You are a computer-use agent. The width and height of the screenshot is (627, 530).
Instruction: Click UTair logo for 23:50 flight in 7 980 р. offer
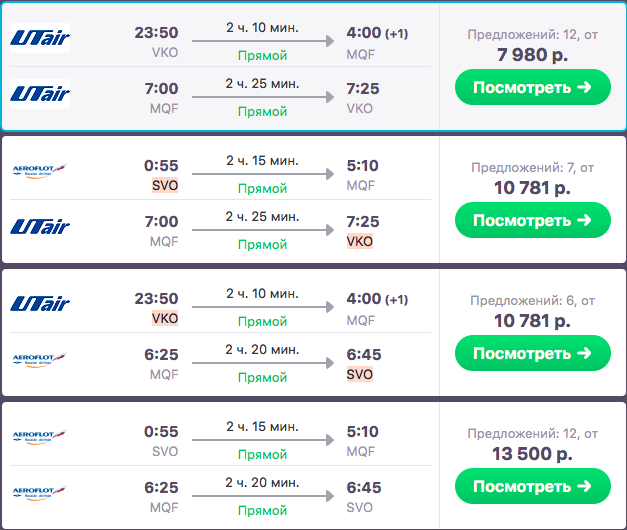pos(40,39)
